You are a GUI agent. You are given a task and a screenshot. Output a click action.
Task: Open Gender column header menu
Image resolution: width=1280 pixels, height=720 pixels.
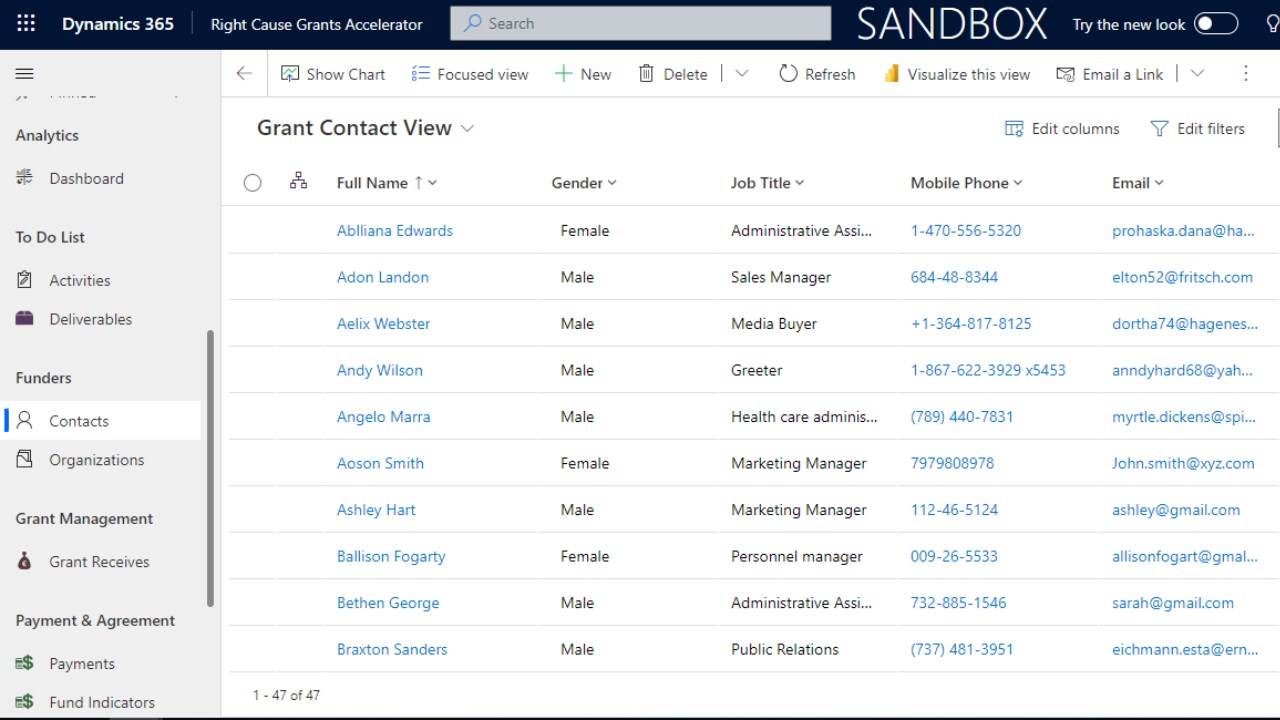tap(584, 183)
